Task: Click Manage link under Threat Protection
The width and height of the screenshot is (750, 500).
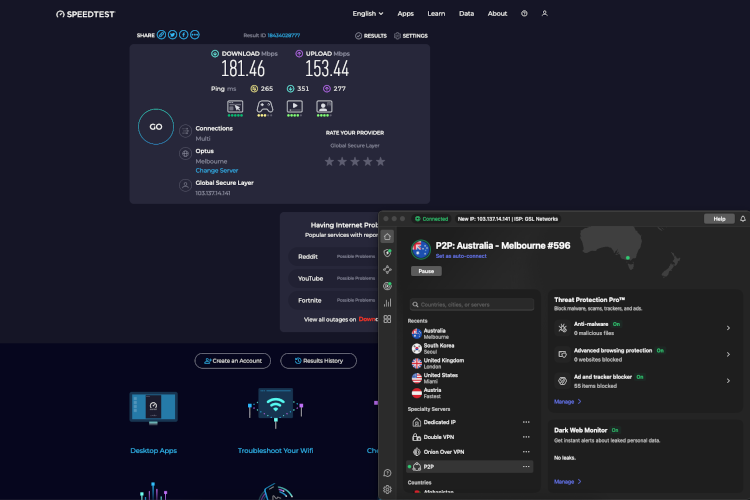Action: (567, 401)
